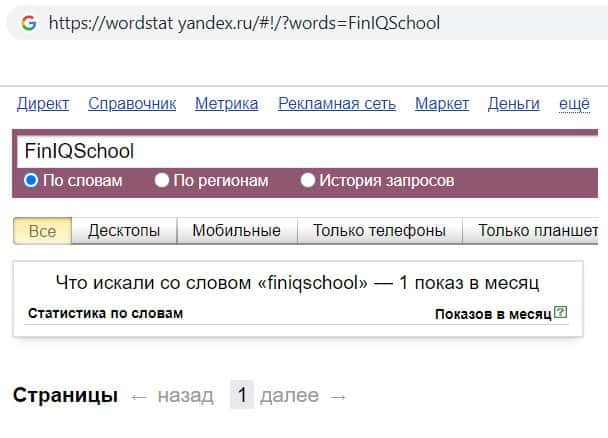Click the FinIQSchool search query field
This screenshot has width=608, height=438.
pos(307,152)
